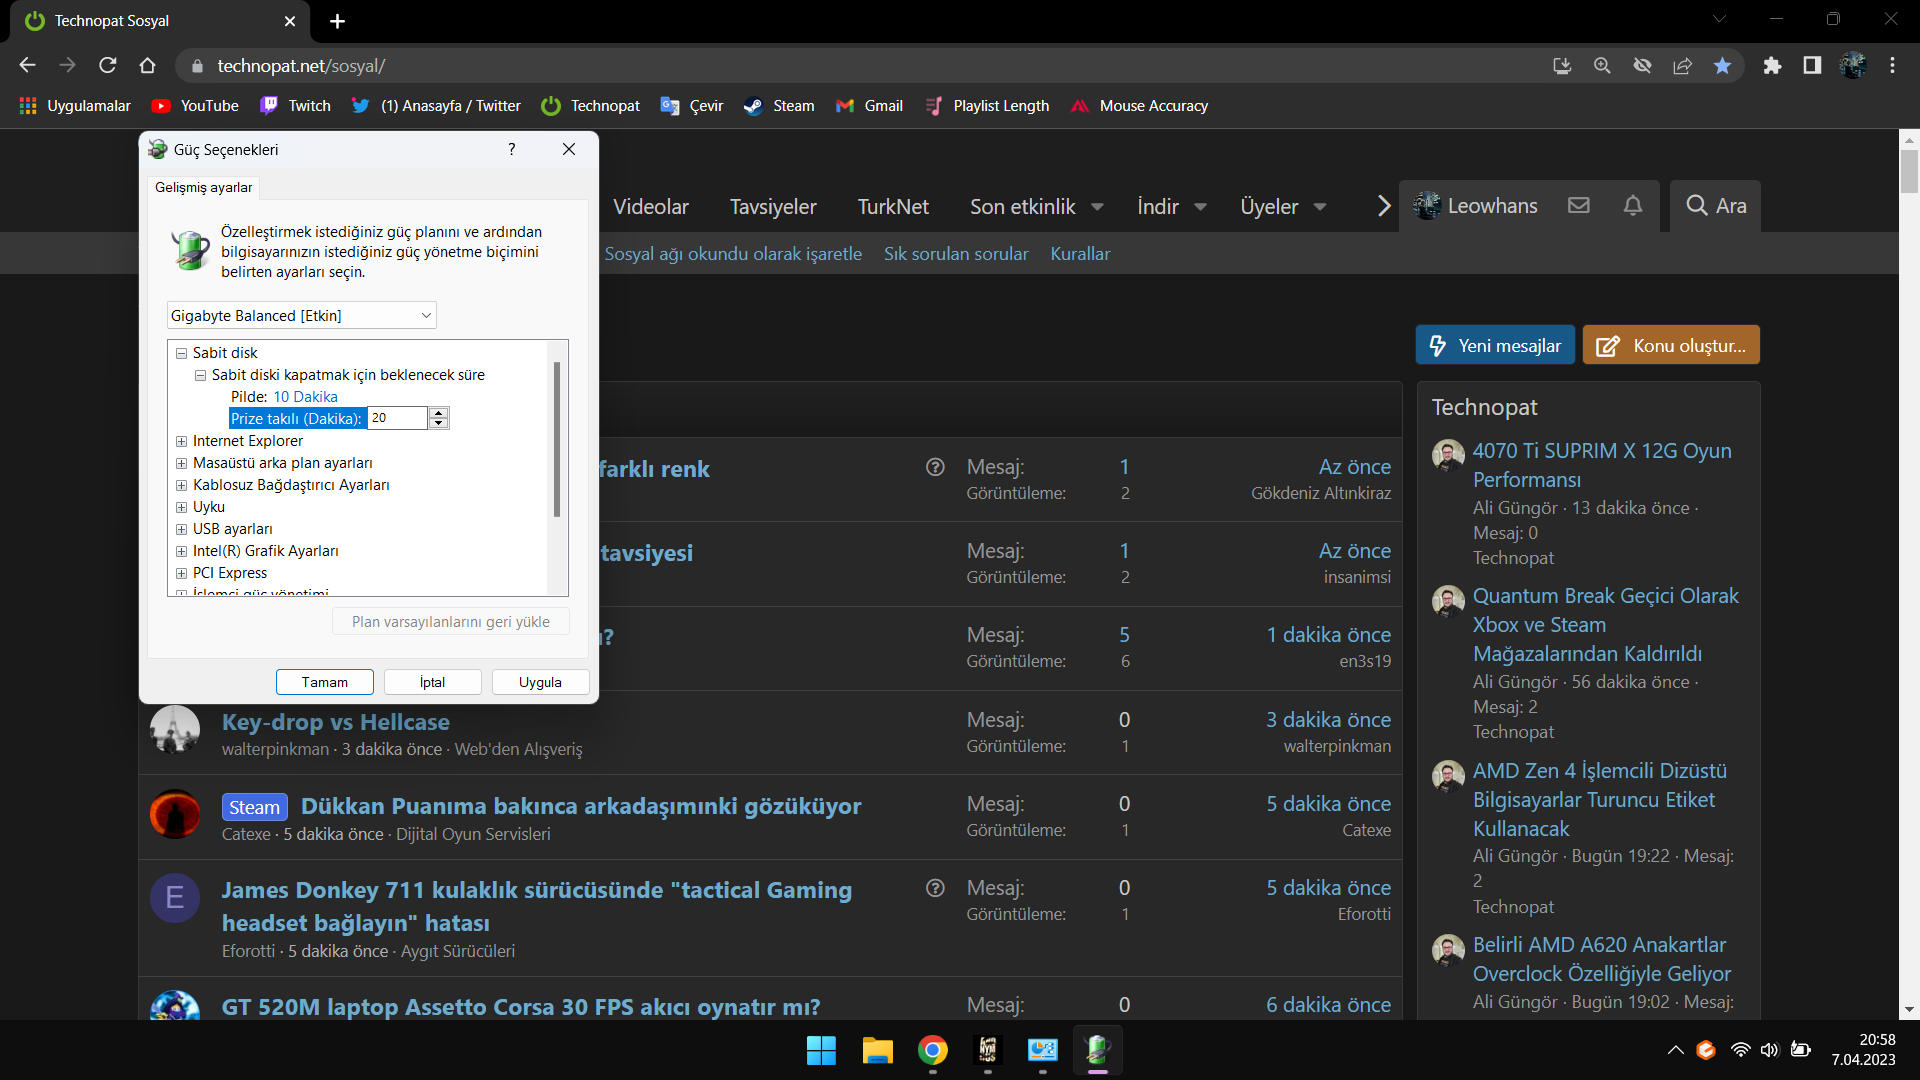Screen dimensions: 1920x1080
Task: Open the notifications bell icon
Action: (x=1633, y=206)
